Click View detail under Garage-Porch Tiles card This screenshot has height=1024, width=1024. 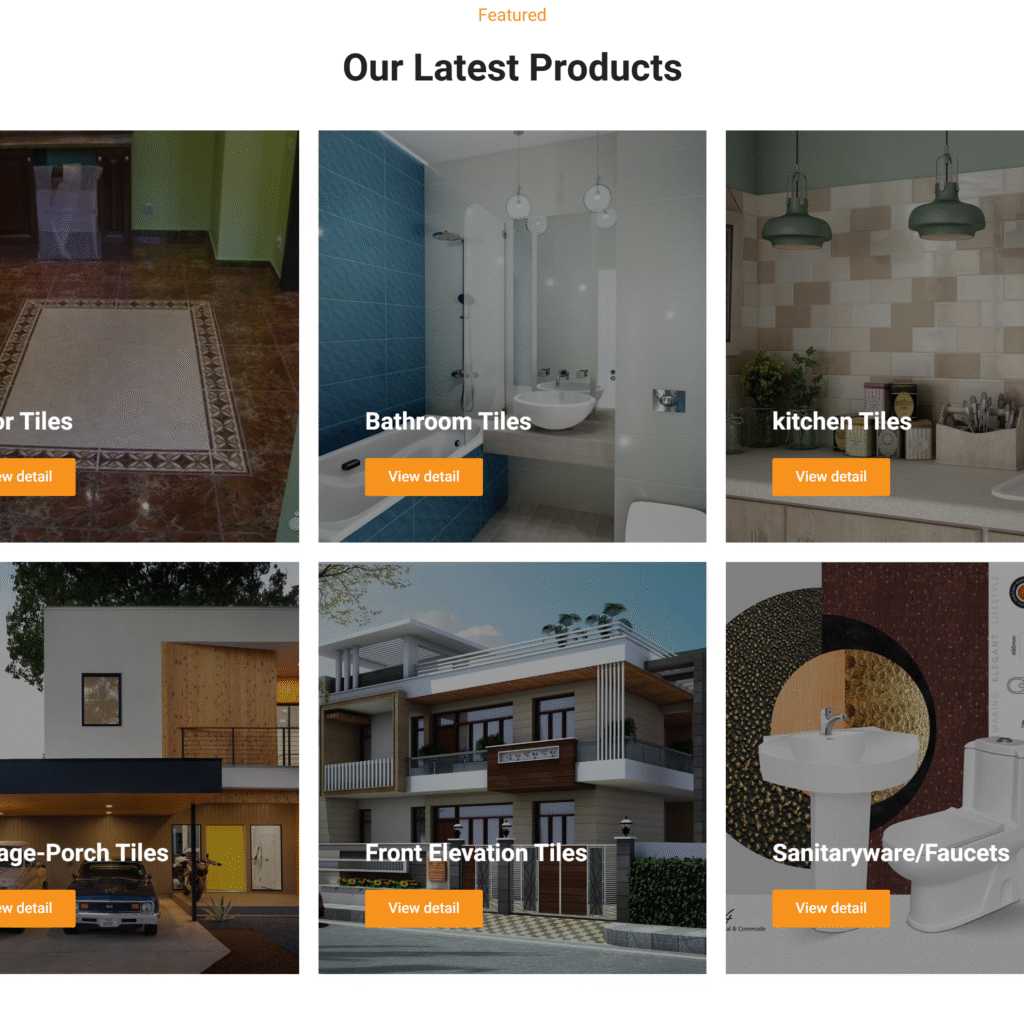pyautogui.click(x=37, y=908)
